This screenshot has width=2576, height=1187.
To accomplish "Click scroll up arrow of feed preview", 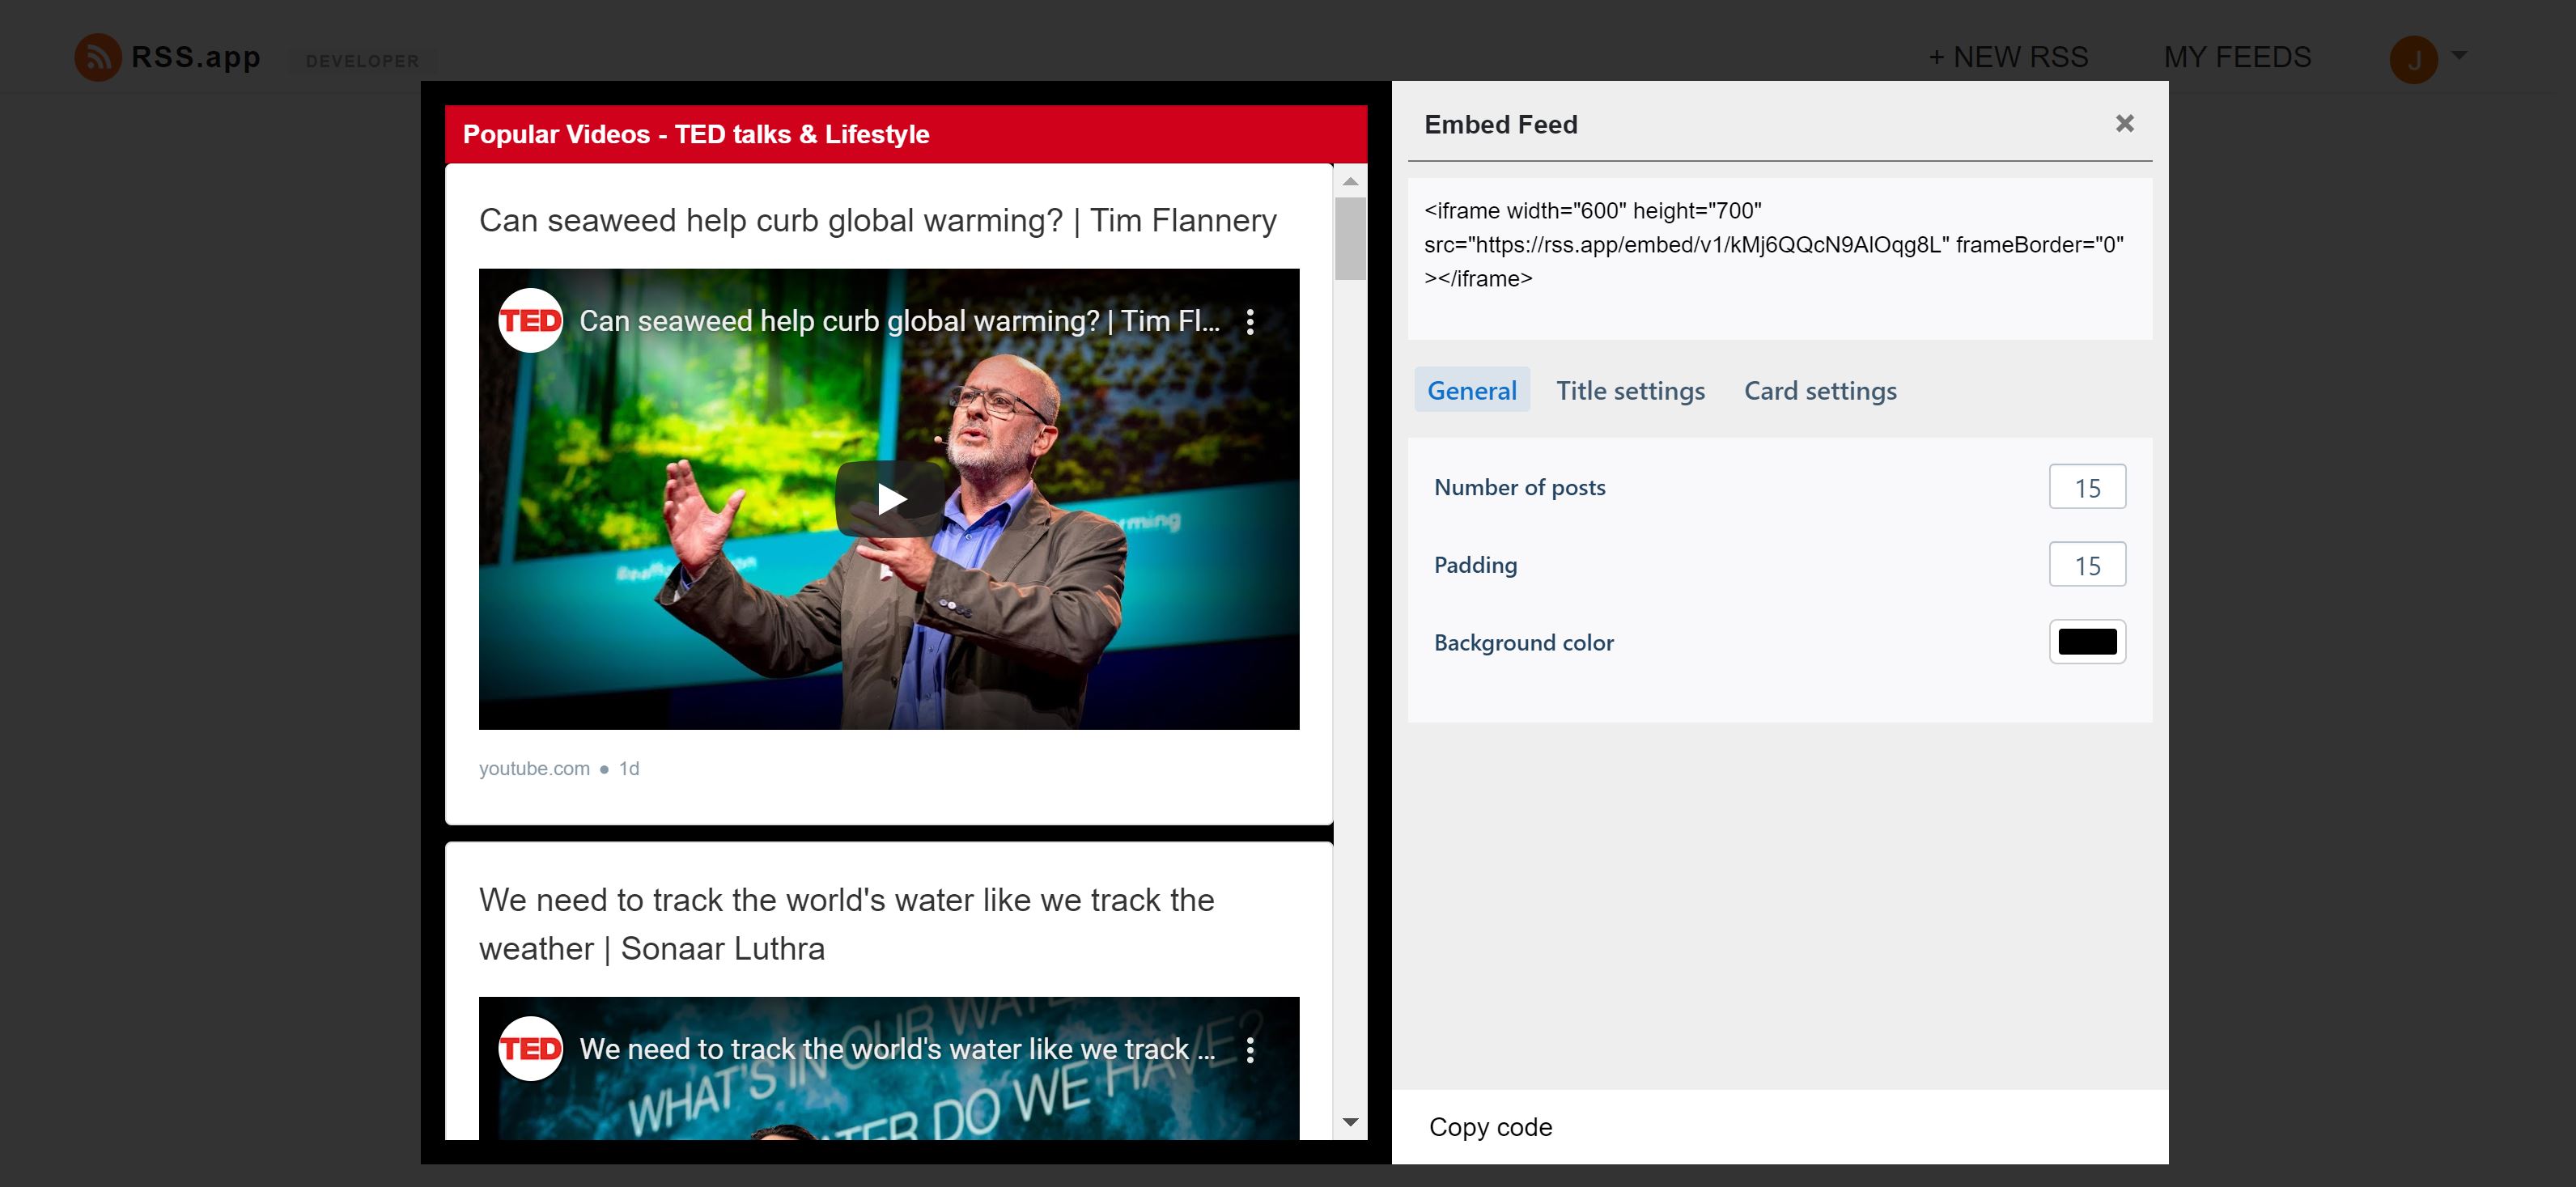I will [1350, 181].
